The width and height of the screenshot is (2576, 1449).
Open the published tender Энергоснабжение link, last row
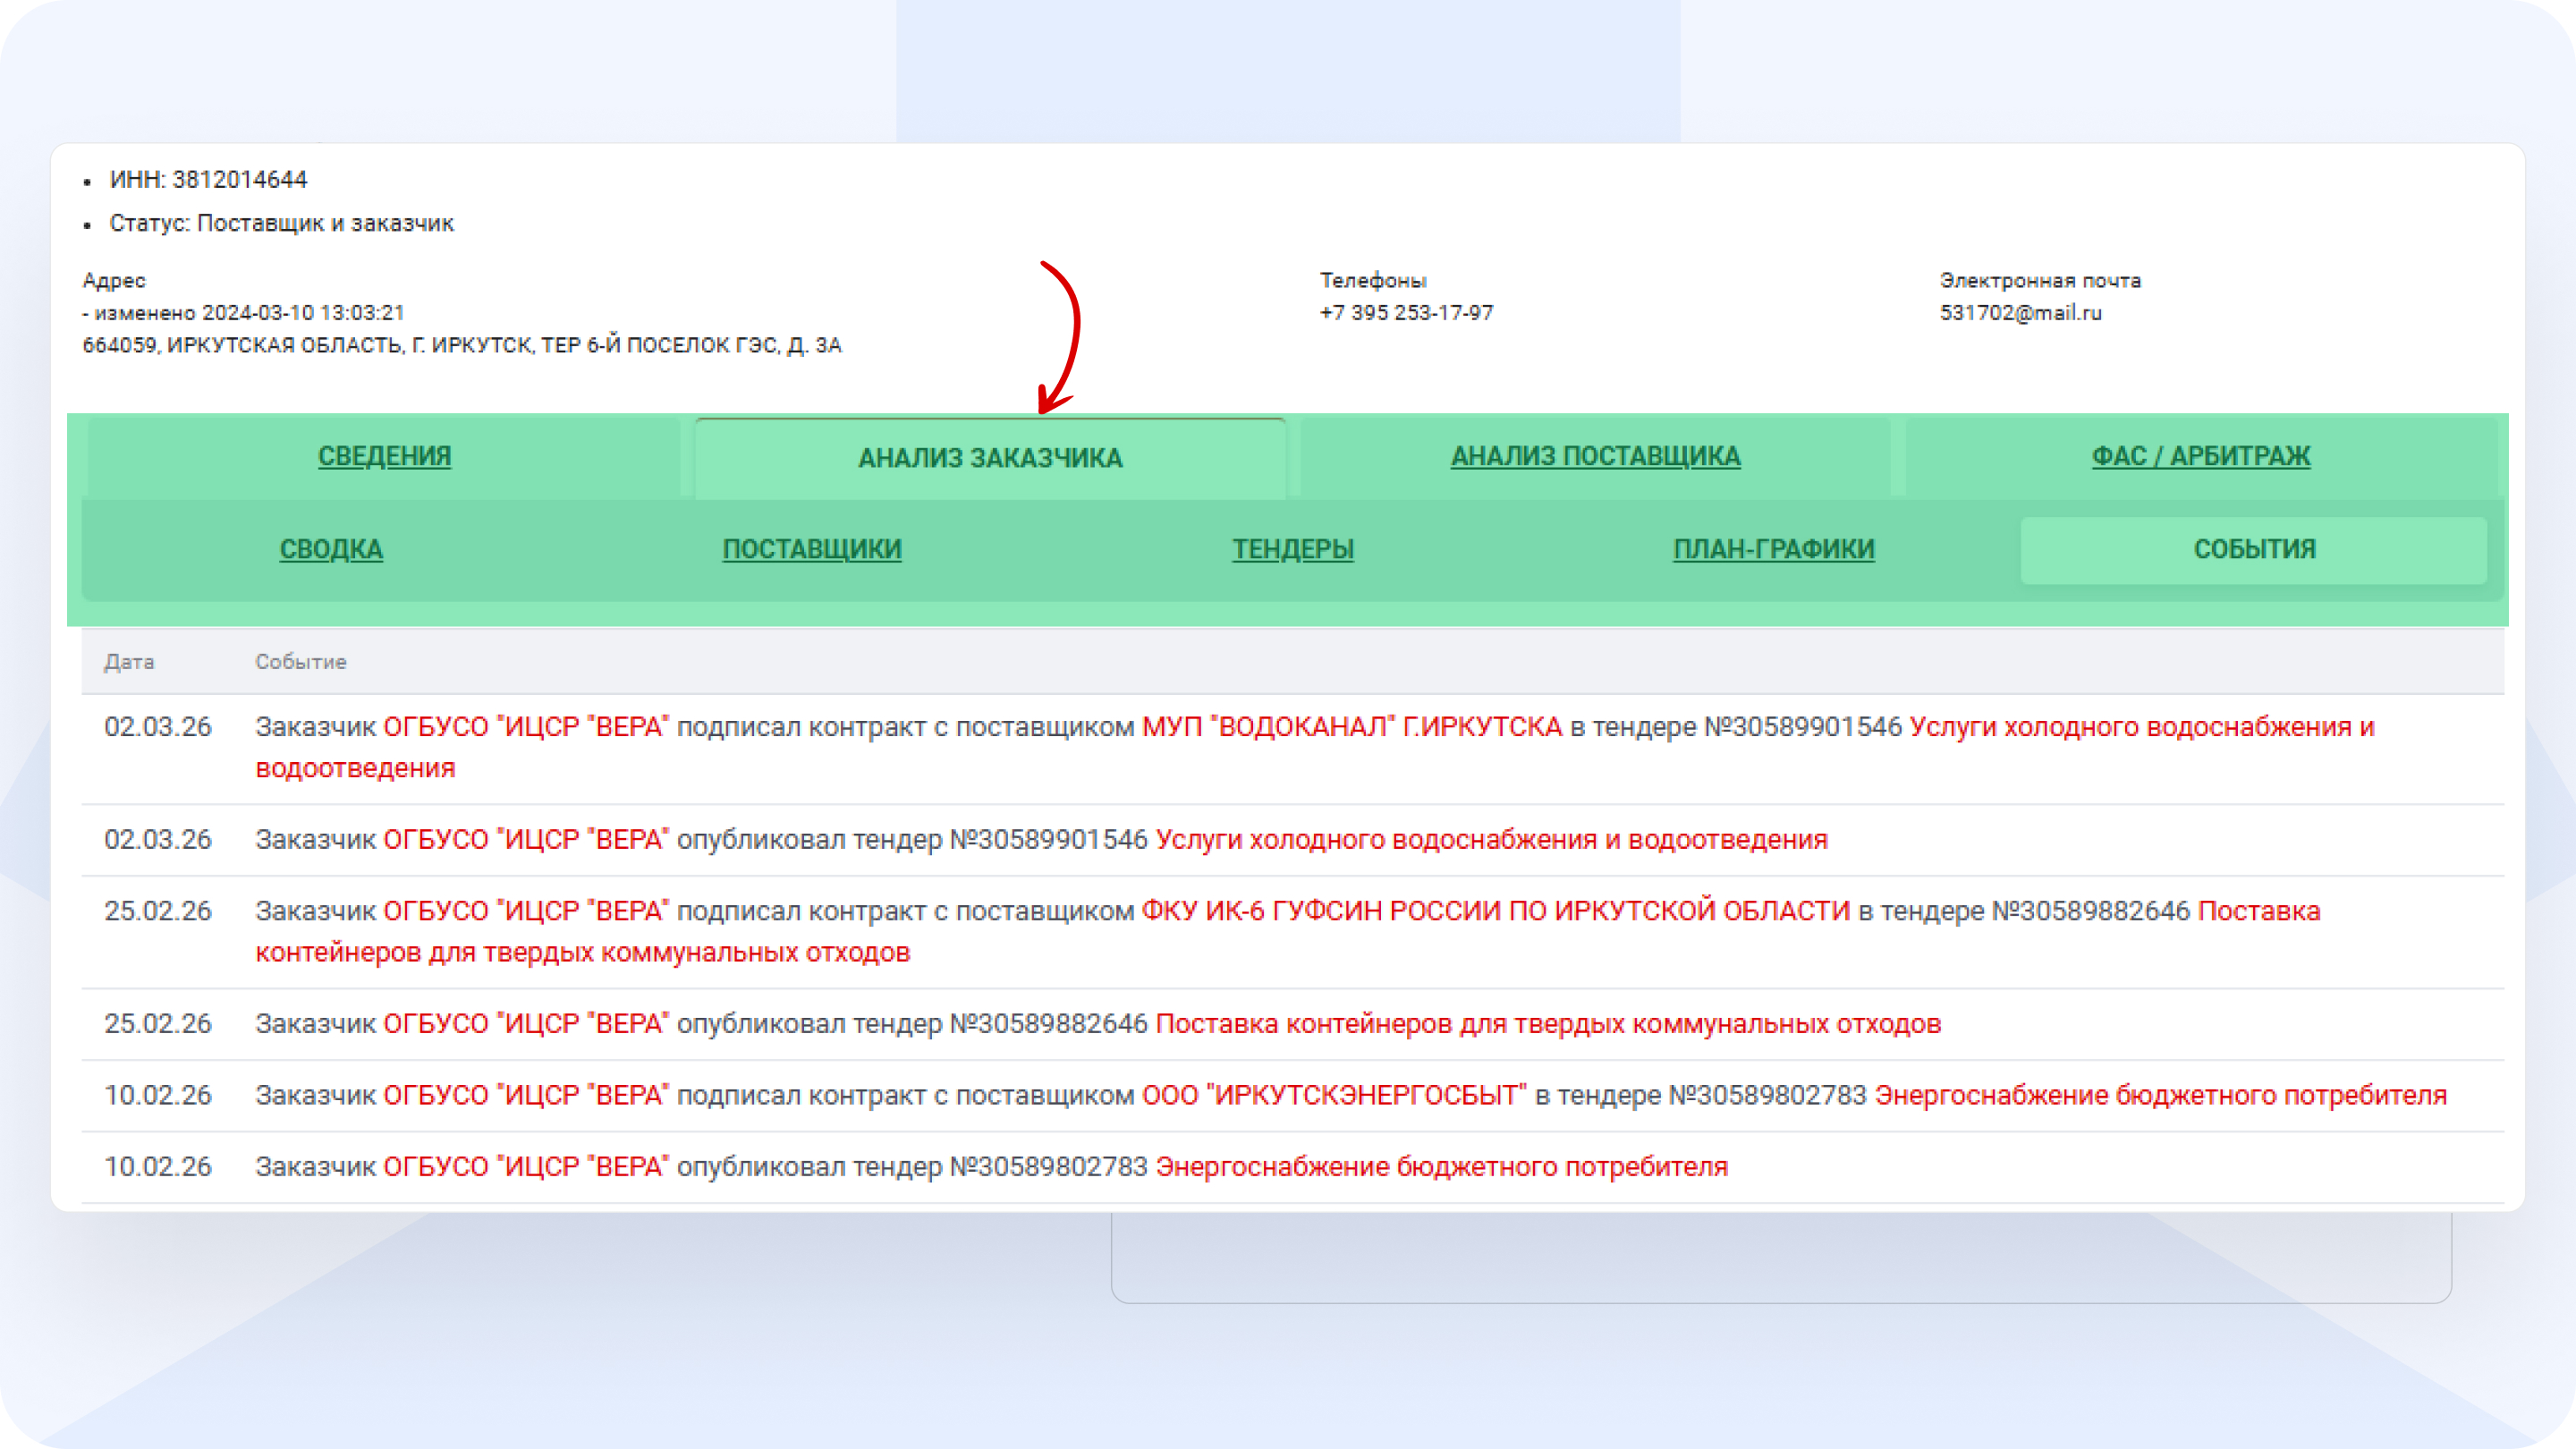pyautogui.click(x=1441, y=1167)
